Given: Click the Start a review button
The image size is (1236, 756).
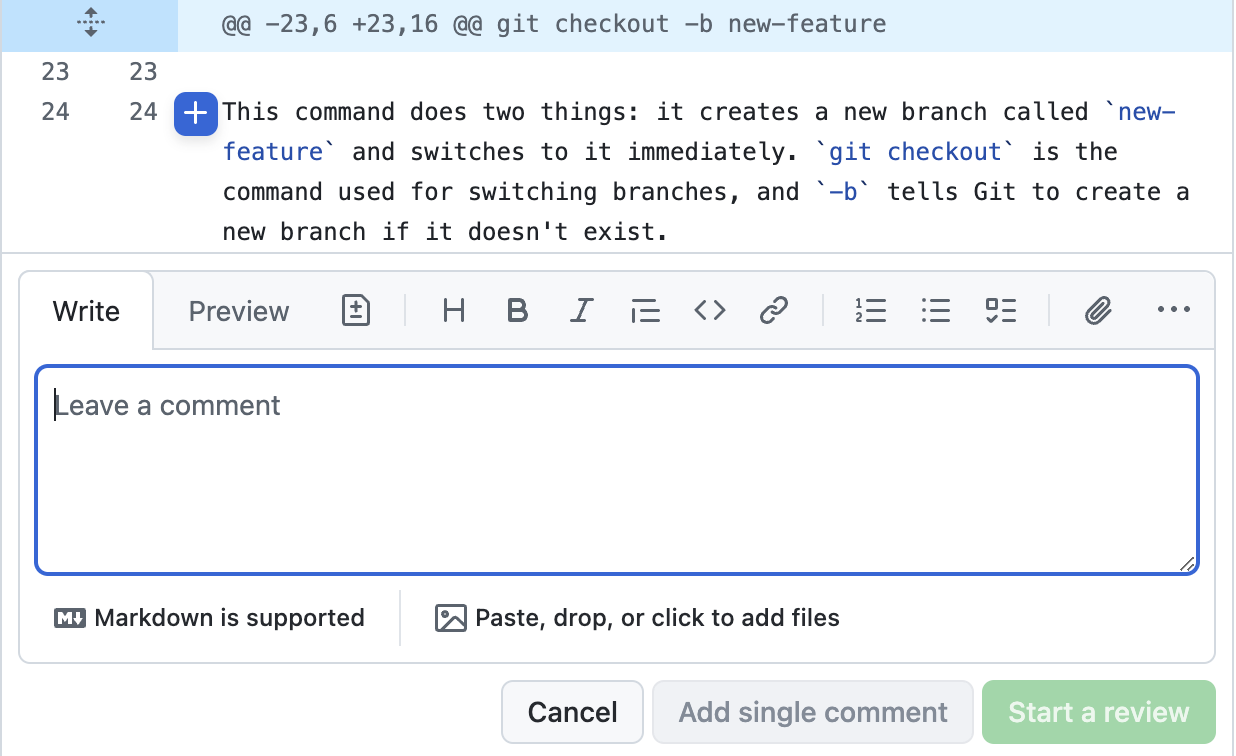Looking at the screenshot, I should pos(1098,712).
